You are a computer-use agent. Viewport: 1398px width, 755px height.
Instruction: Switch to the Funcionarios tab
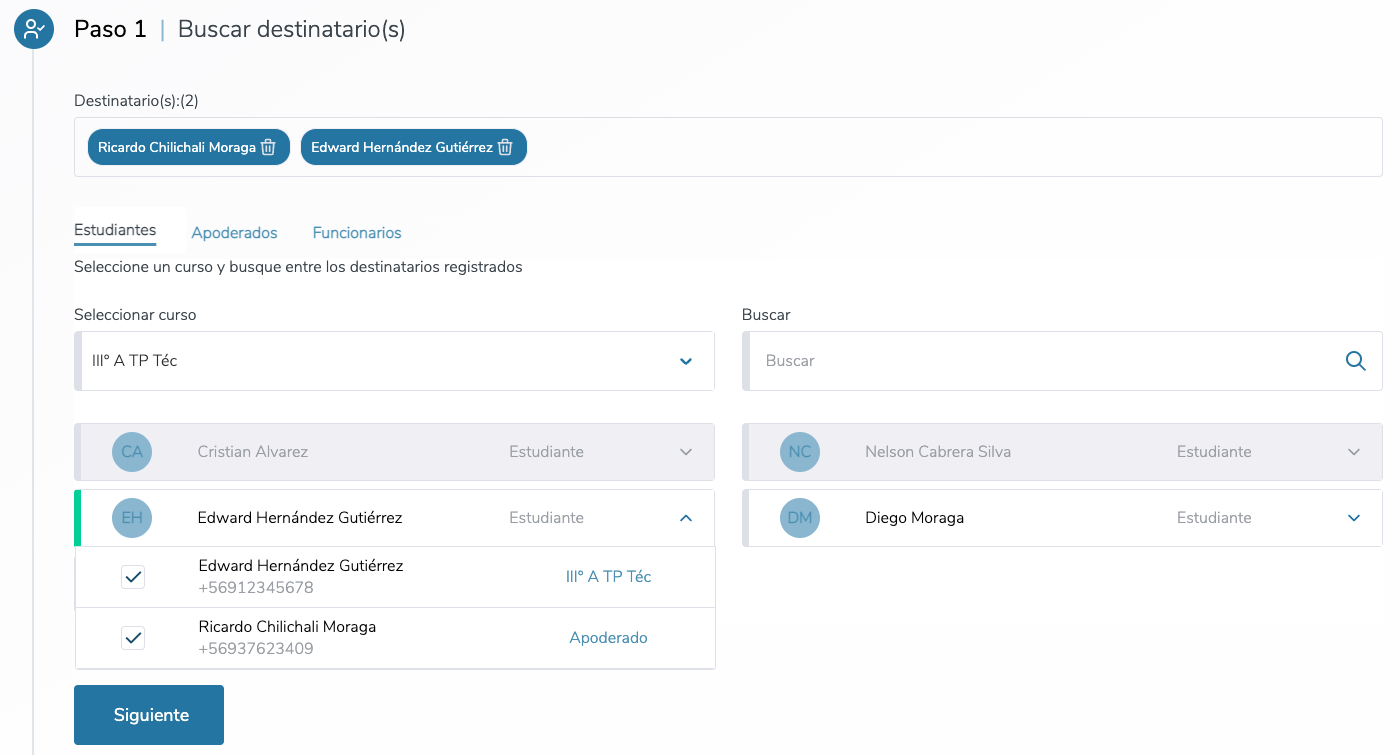tap(357, 233)
